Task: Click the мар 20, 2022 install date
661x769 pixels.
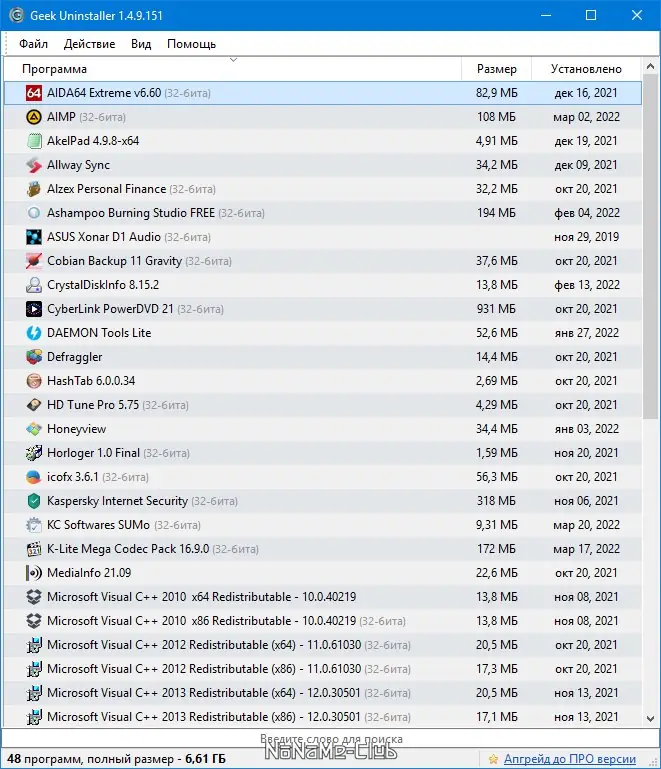Action: [586, 525]
